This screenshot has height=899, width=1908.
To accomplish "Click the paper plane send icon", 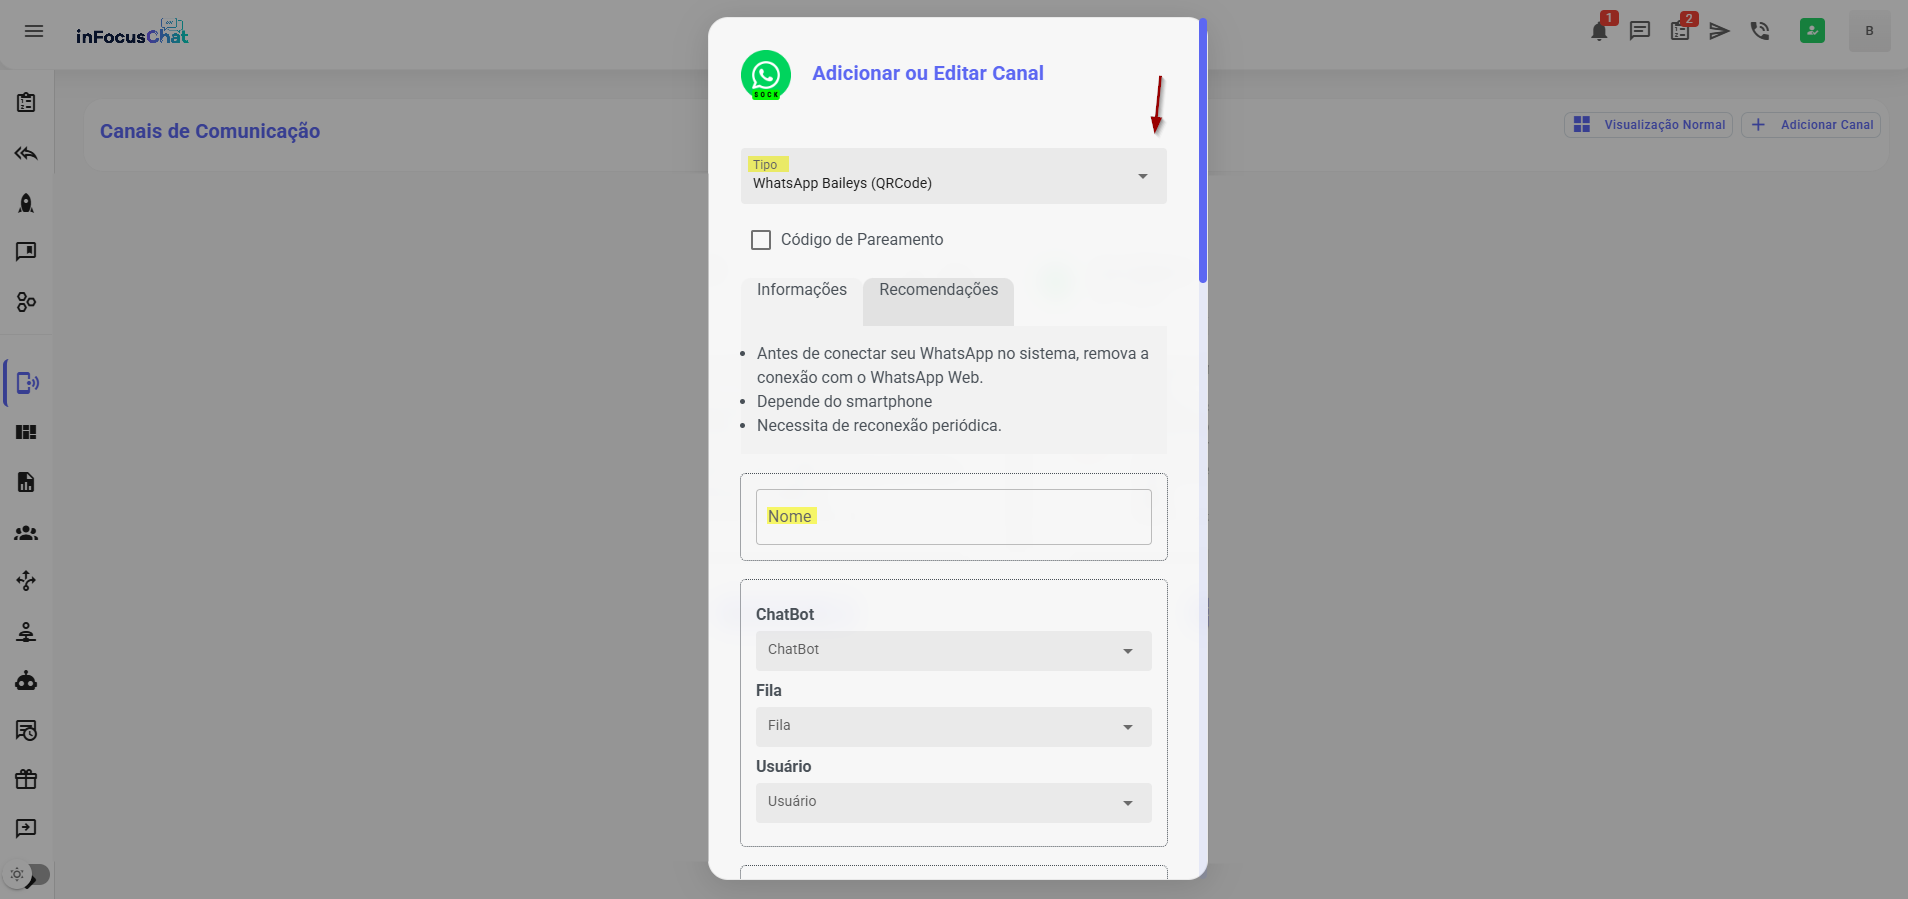I will tap(1719, 31).
